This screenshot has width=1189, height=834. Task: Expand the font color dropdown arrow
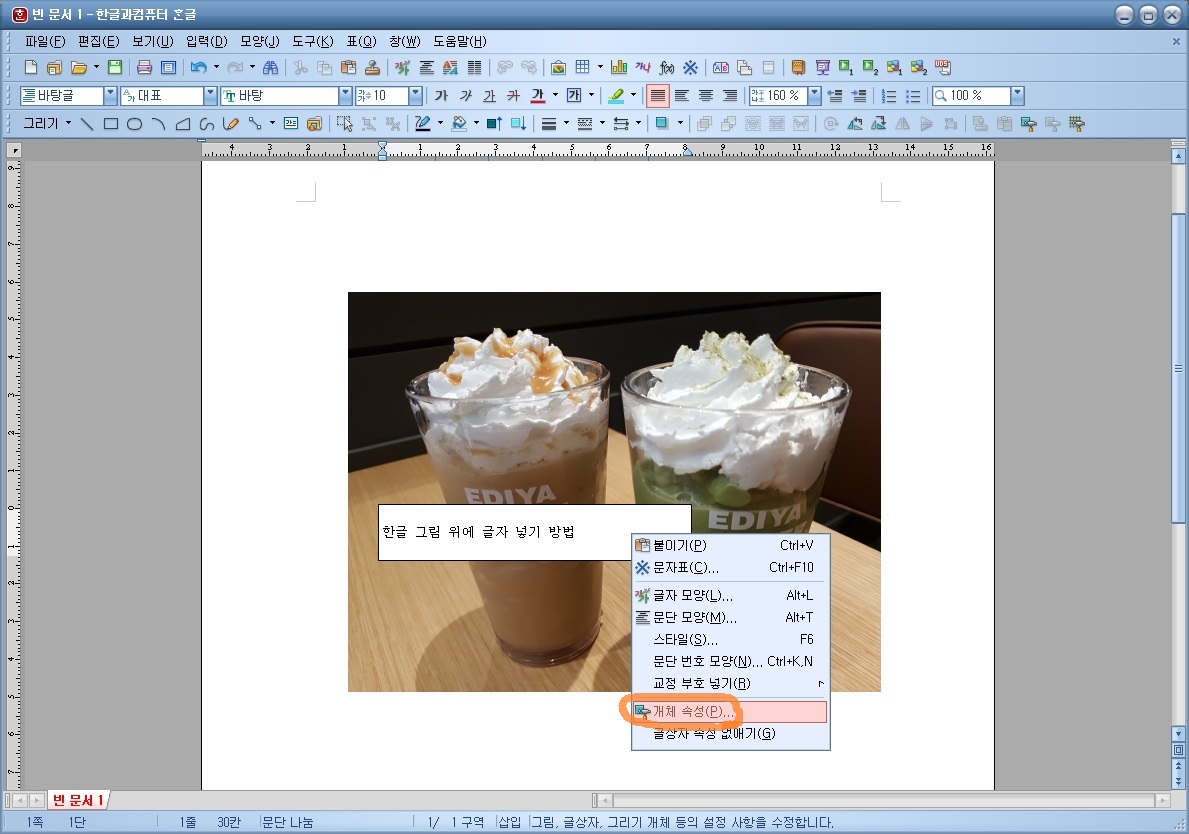click(x=555, y=96)
